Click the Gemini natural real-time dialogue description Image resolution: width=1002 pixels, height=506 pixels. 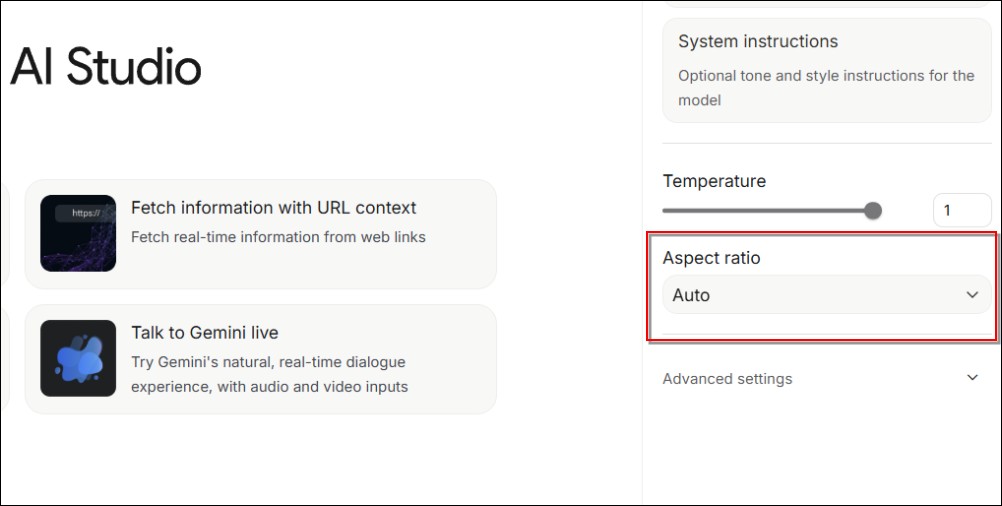tap(269, 374)
